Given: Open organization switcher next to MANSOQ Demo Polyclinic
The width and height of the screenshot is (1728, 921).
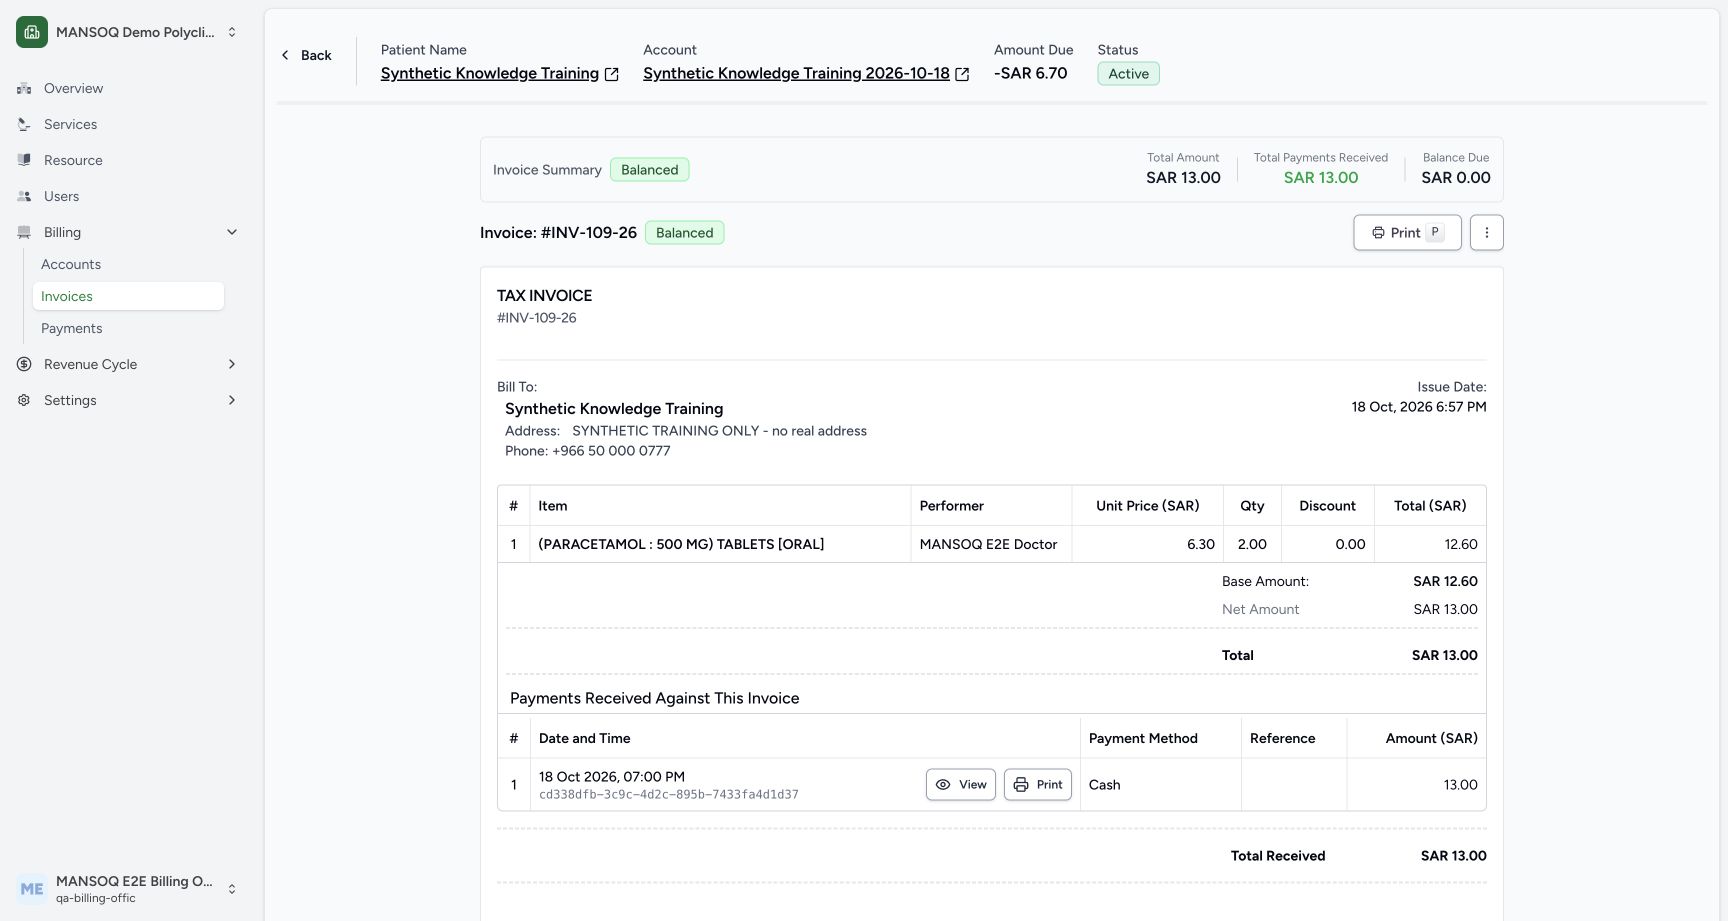Looking at the screenshot, I should [x=232, y=32].
